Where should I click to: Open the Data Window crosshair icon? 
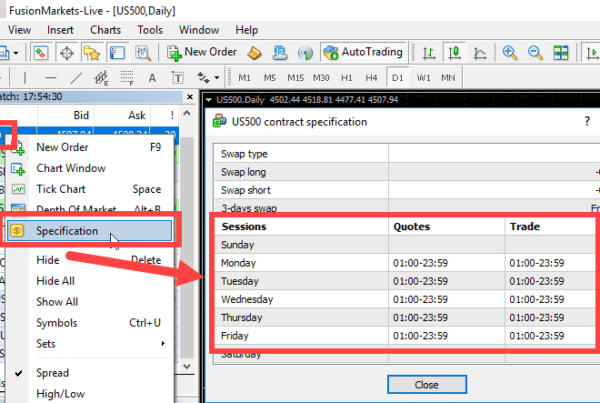pyautogui.click(x=67, y=53)
